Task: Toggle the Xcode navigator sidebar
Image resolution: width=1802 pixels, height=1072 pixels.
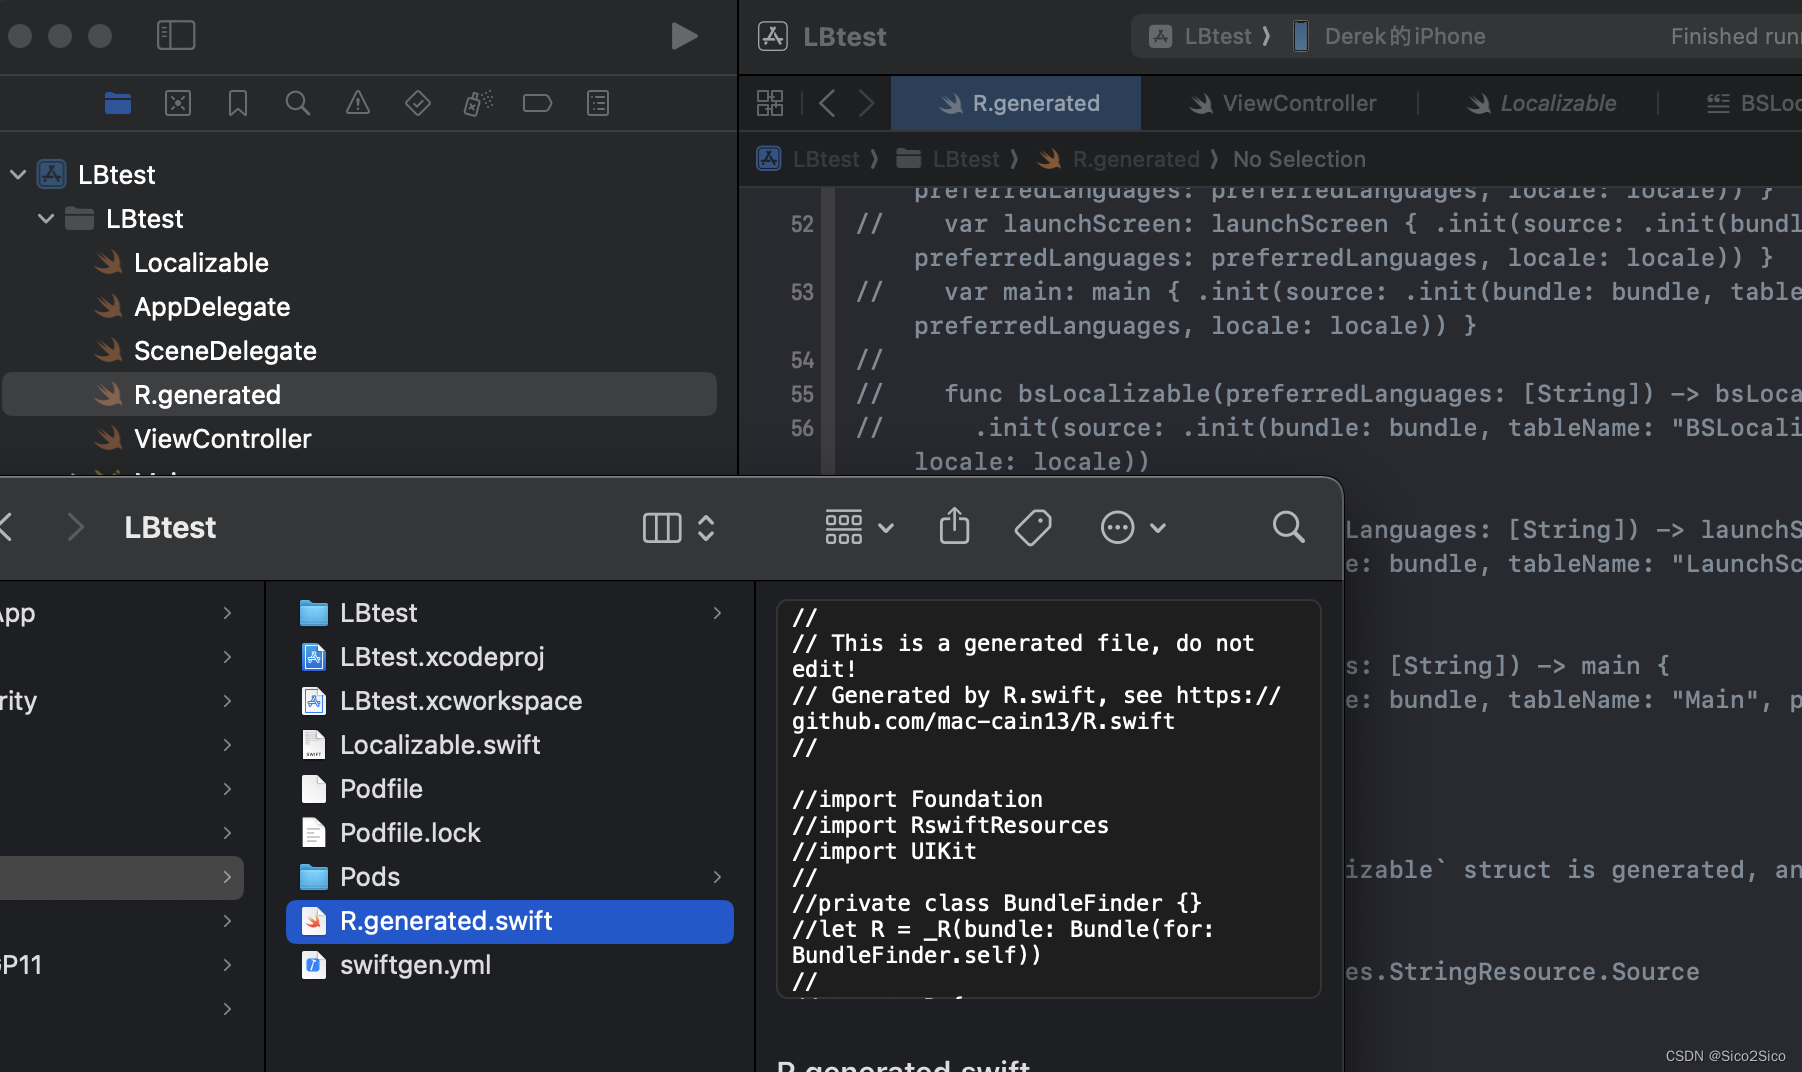Action: click(x=176, y=36)
